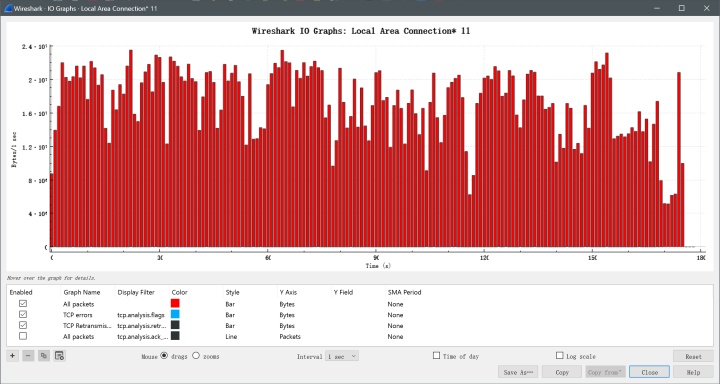Click the Close button
The height and width of the screenshot is (384, 720).
click(x=649, y=372)
